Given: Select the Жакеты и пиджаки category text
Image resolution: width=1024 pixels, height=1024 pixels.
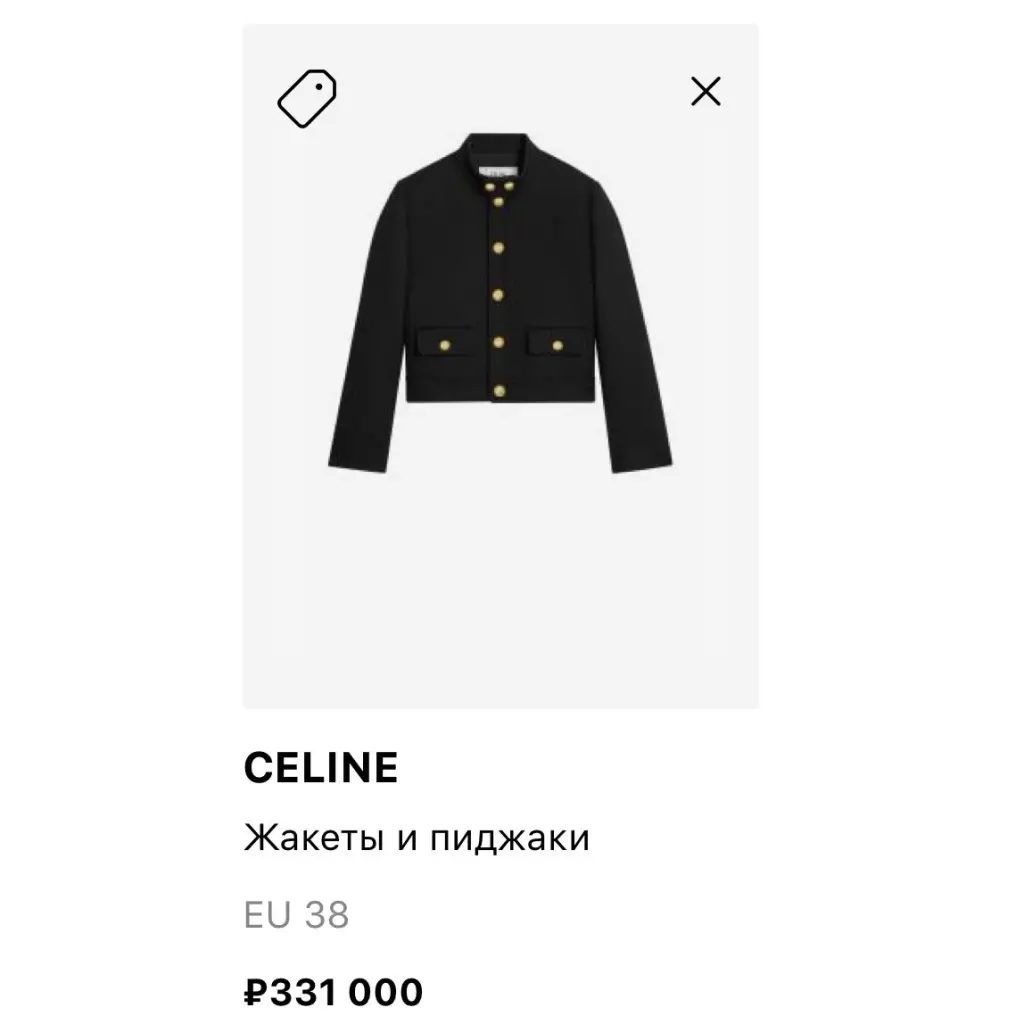Looking at the screenshot, I should click(x=416, y=837).
